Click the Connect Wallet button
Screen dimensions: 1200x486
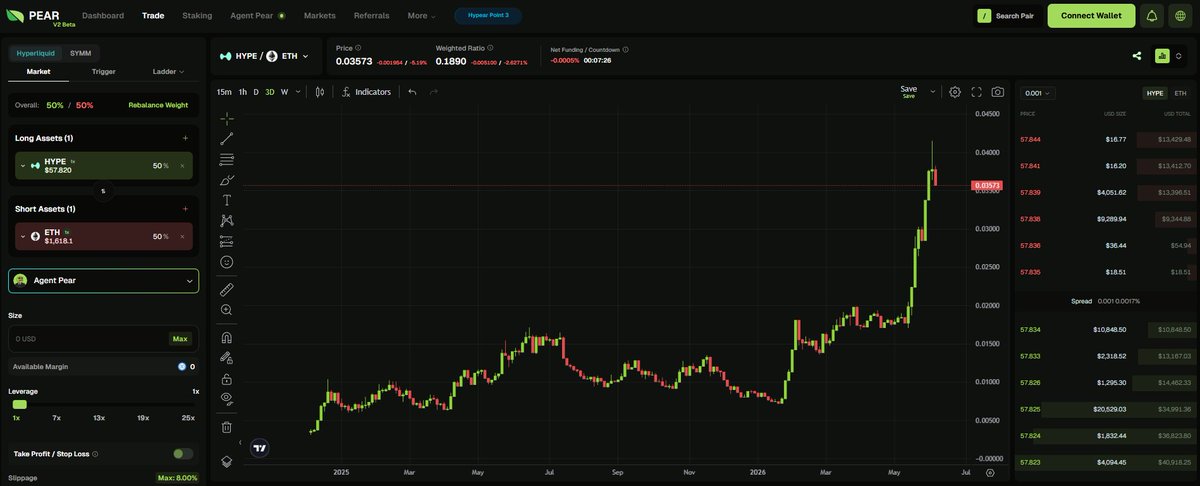click(x=1091, y=16)
